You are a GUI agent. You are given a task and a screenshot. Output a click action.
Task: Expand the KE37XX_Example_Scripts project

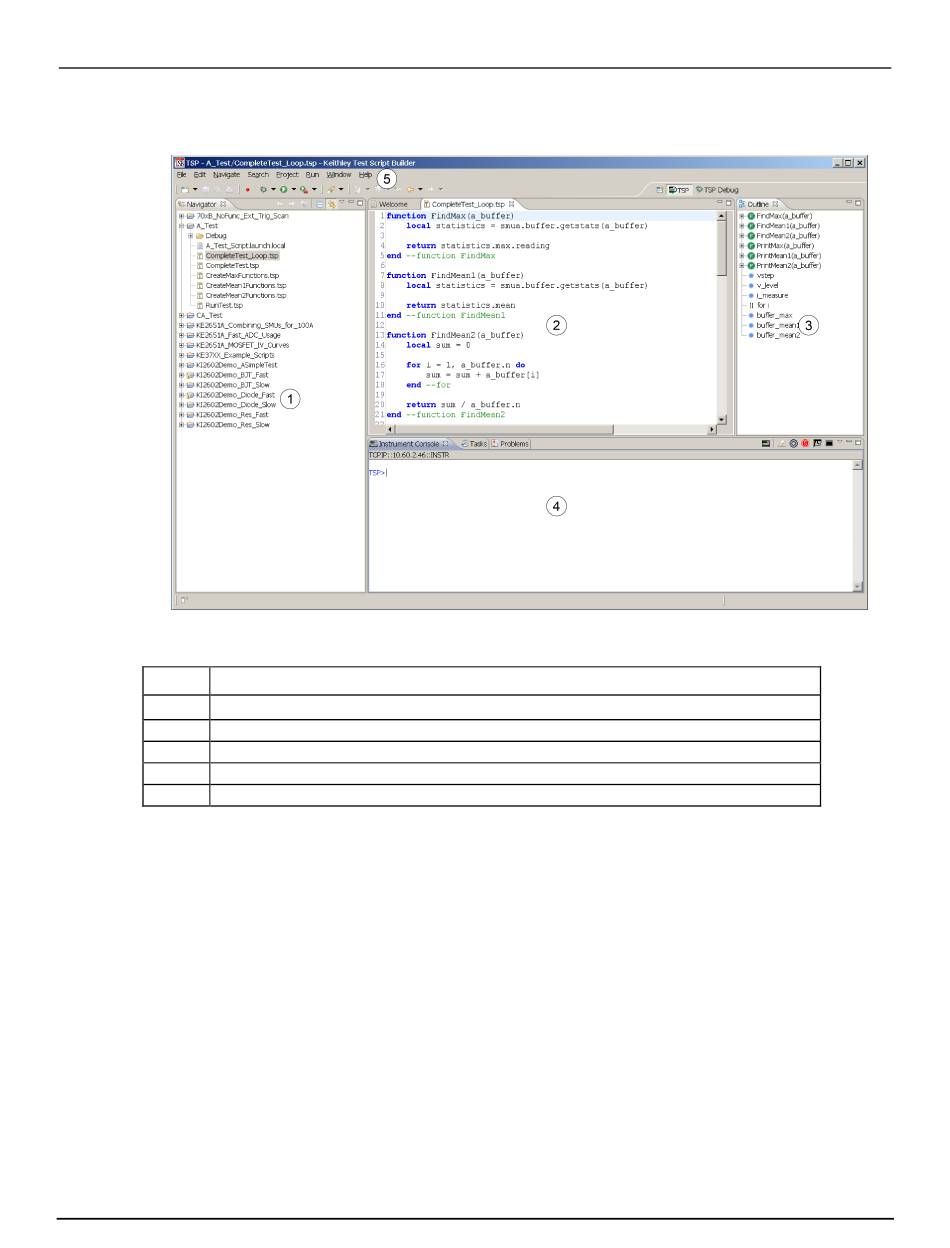click(181, 355)
